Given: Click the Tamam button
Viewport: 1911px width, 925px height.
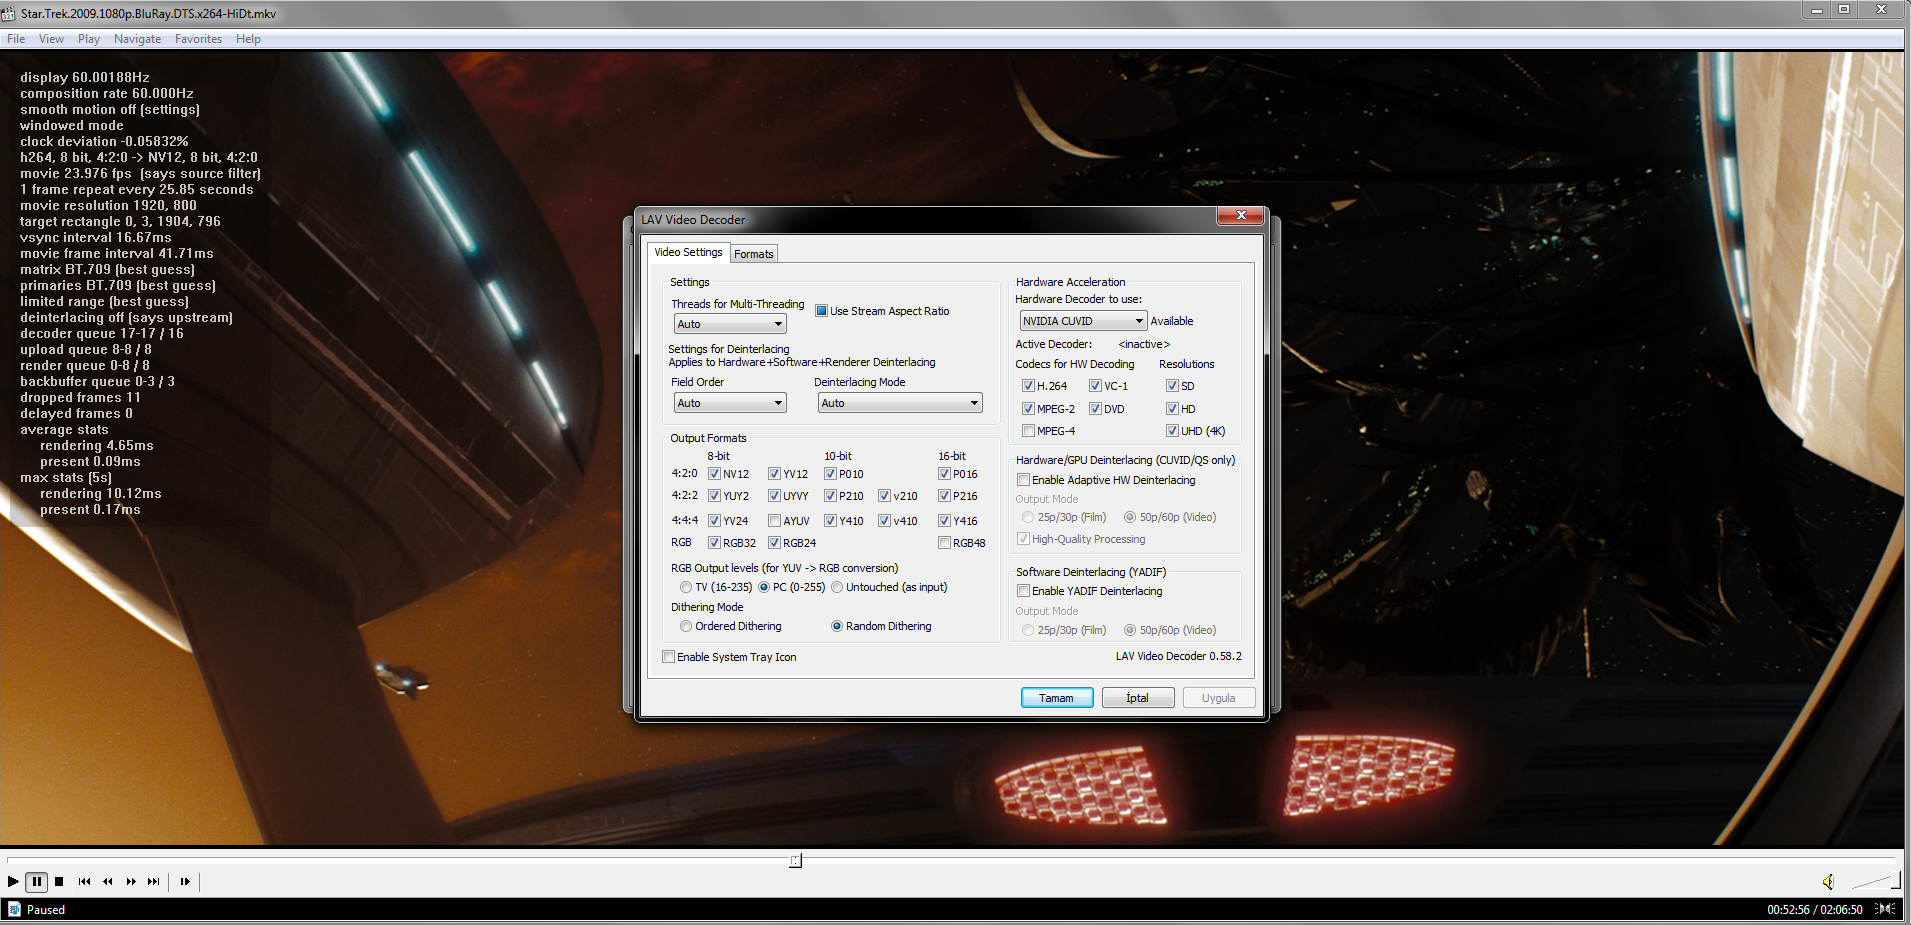Looking at the screenshot, I should [1056, 698].
